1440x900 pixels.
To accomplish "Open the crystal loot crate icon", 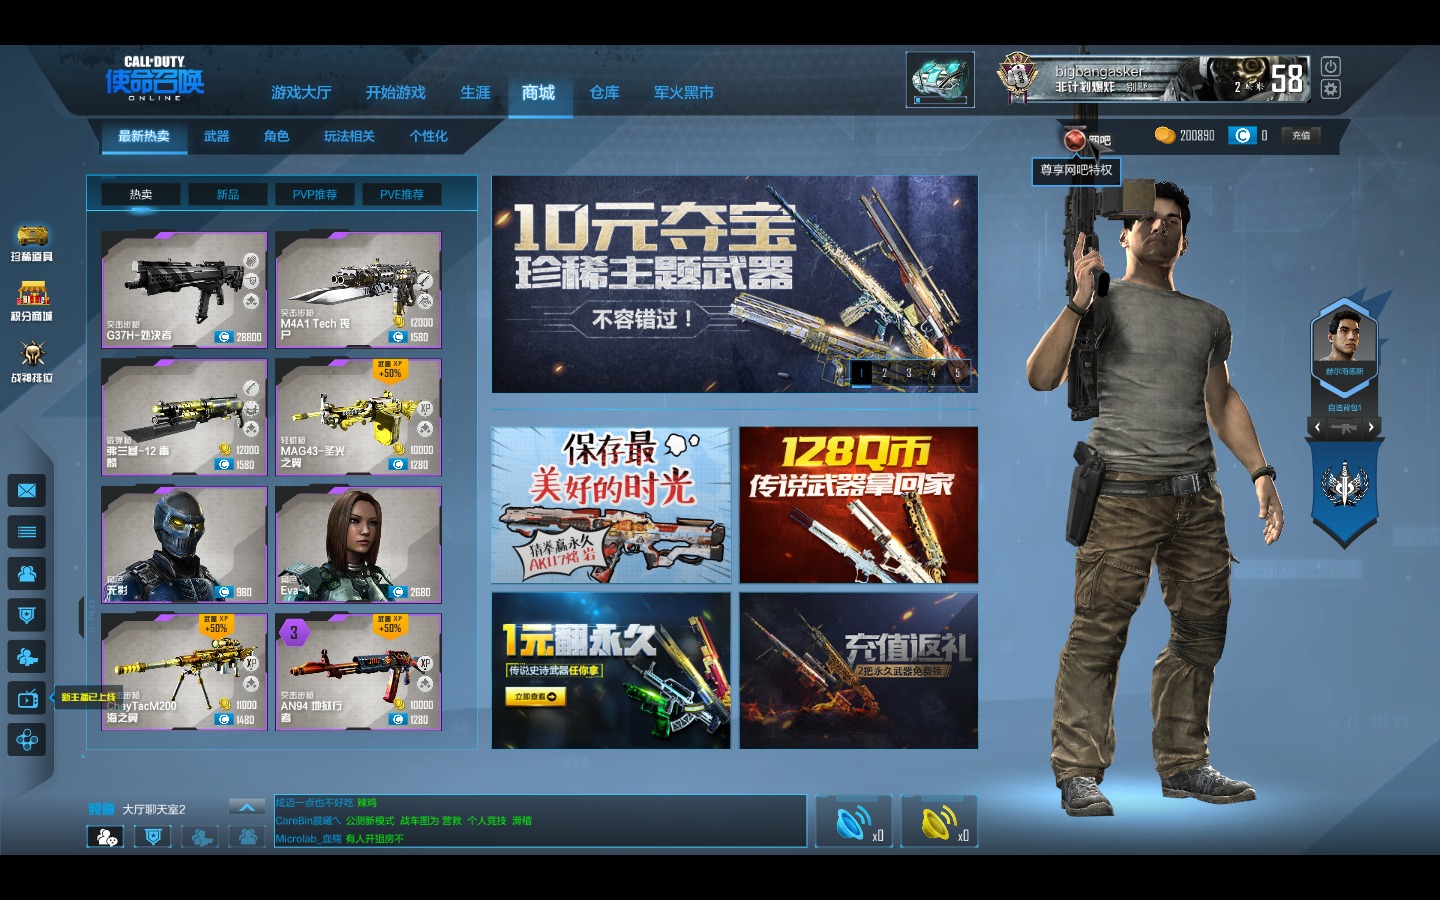I will pos(940,79).
